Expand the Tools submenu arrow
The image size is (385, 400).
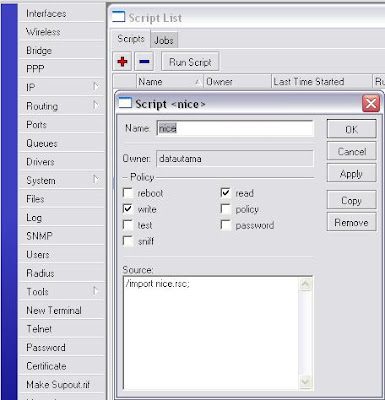pyautogui.click(x=96, y=291)
